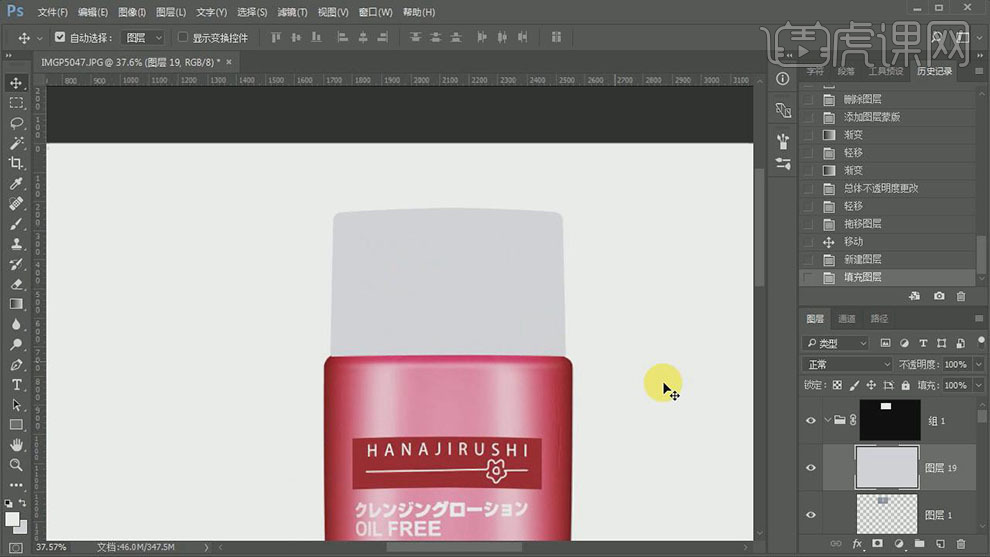
Task: Open the 图层 auto-select dropdown
Action: [x=143, y=38]
